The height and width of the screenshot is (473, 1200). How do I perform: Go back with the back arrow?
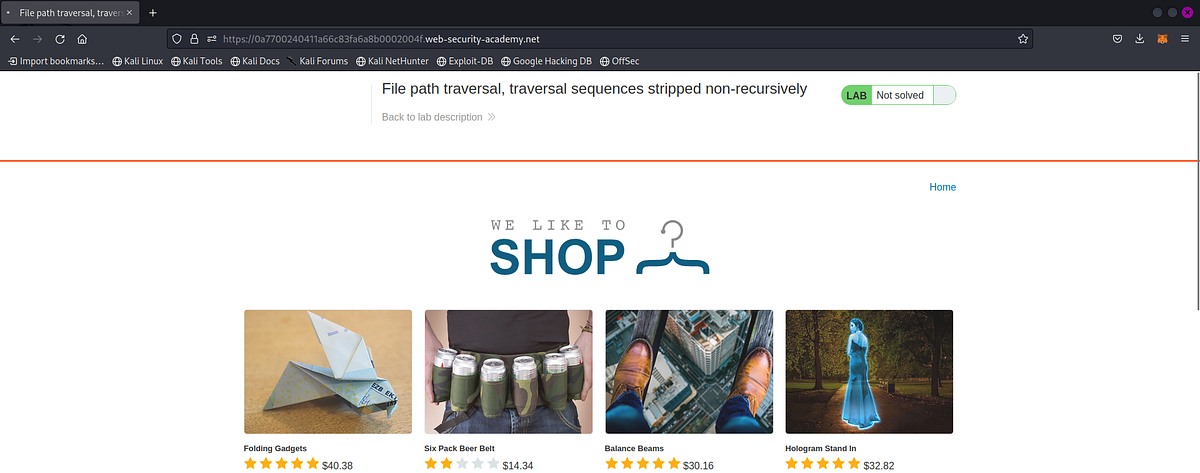pos(15,39)
